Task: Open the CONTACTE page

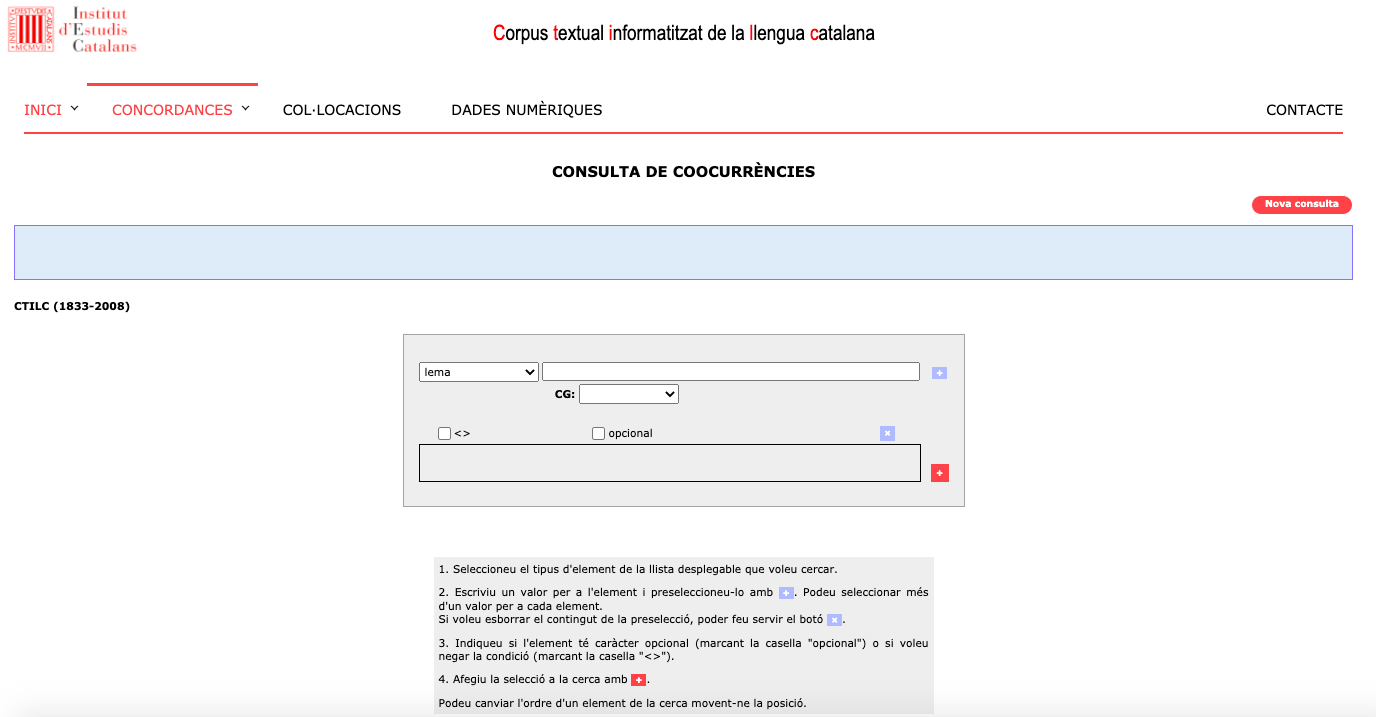Action: [1304, 109]
